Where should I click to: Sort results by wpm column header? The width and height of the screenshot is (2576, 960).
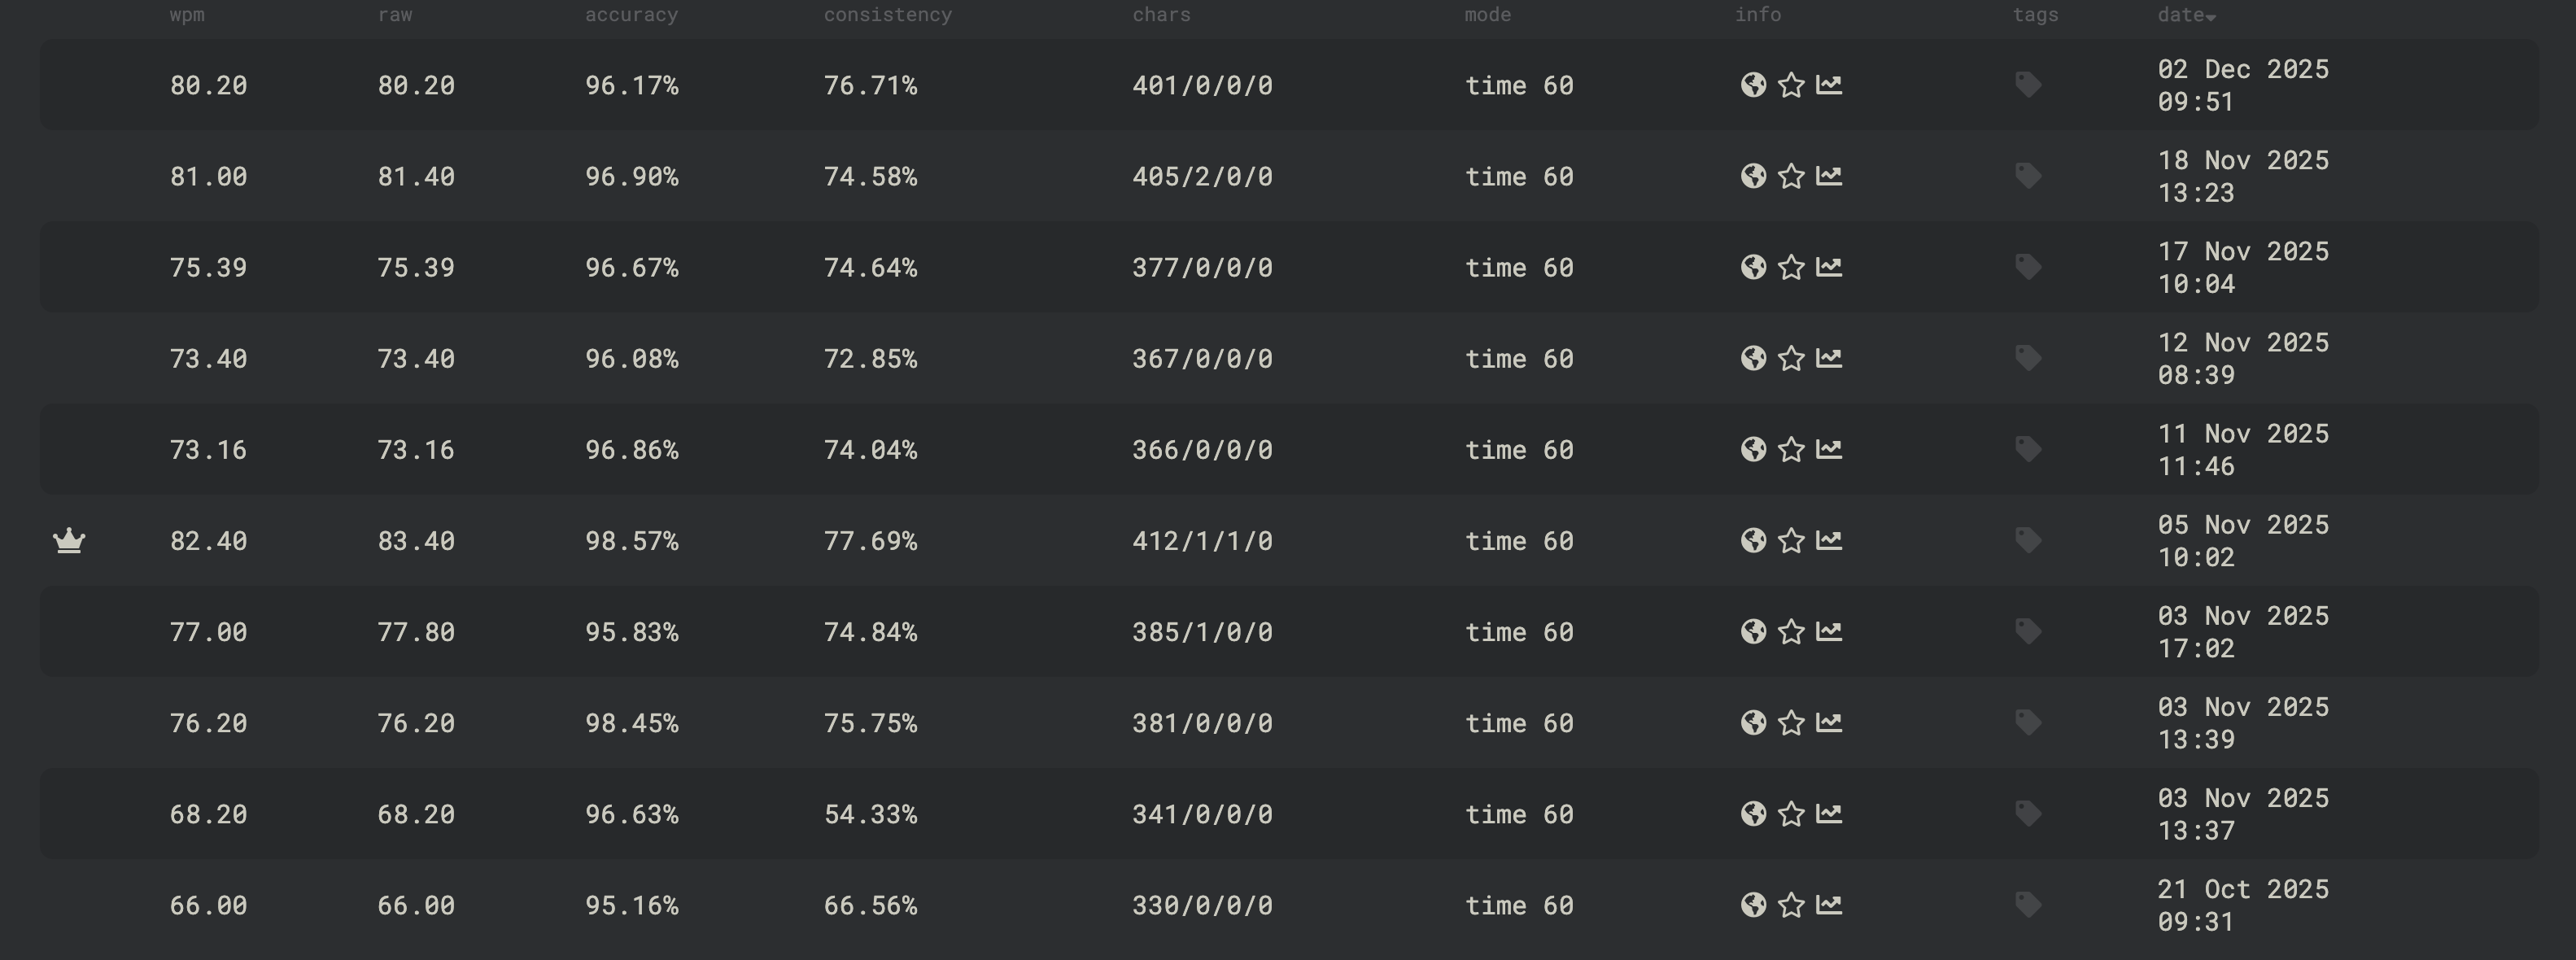tap(187, 15)
